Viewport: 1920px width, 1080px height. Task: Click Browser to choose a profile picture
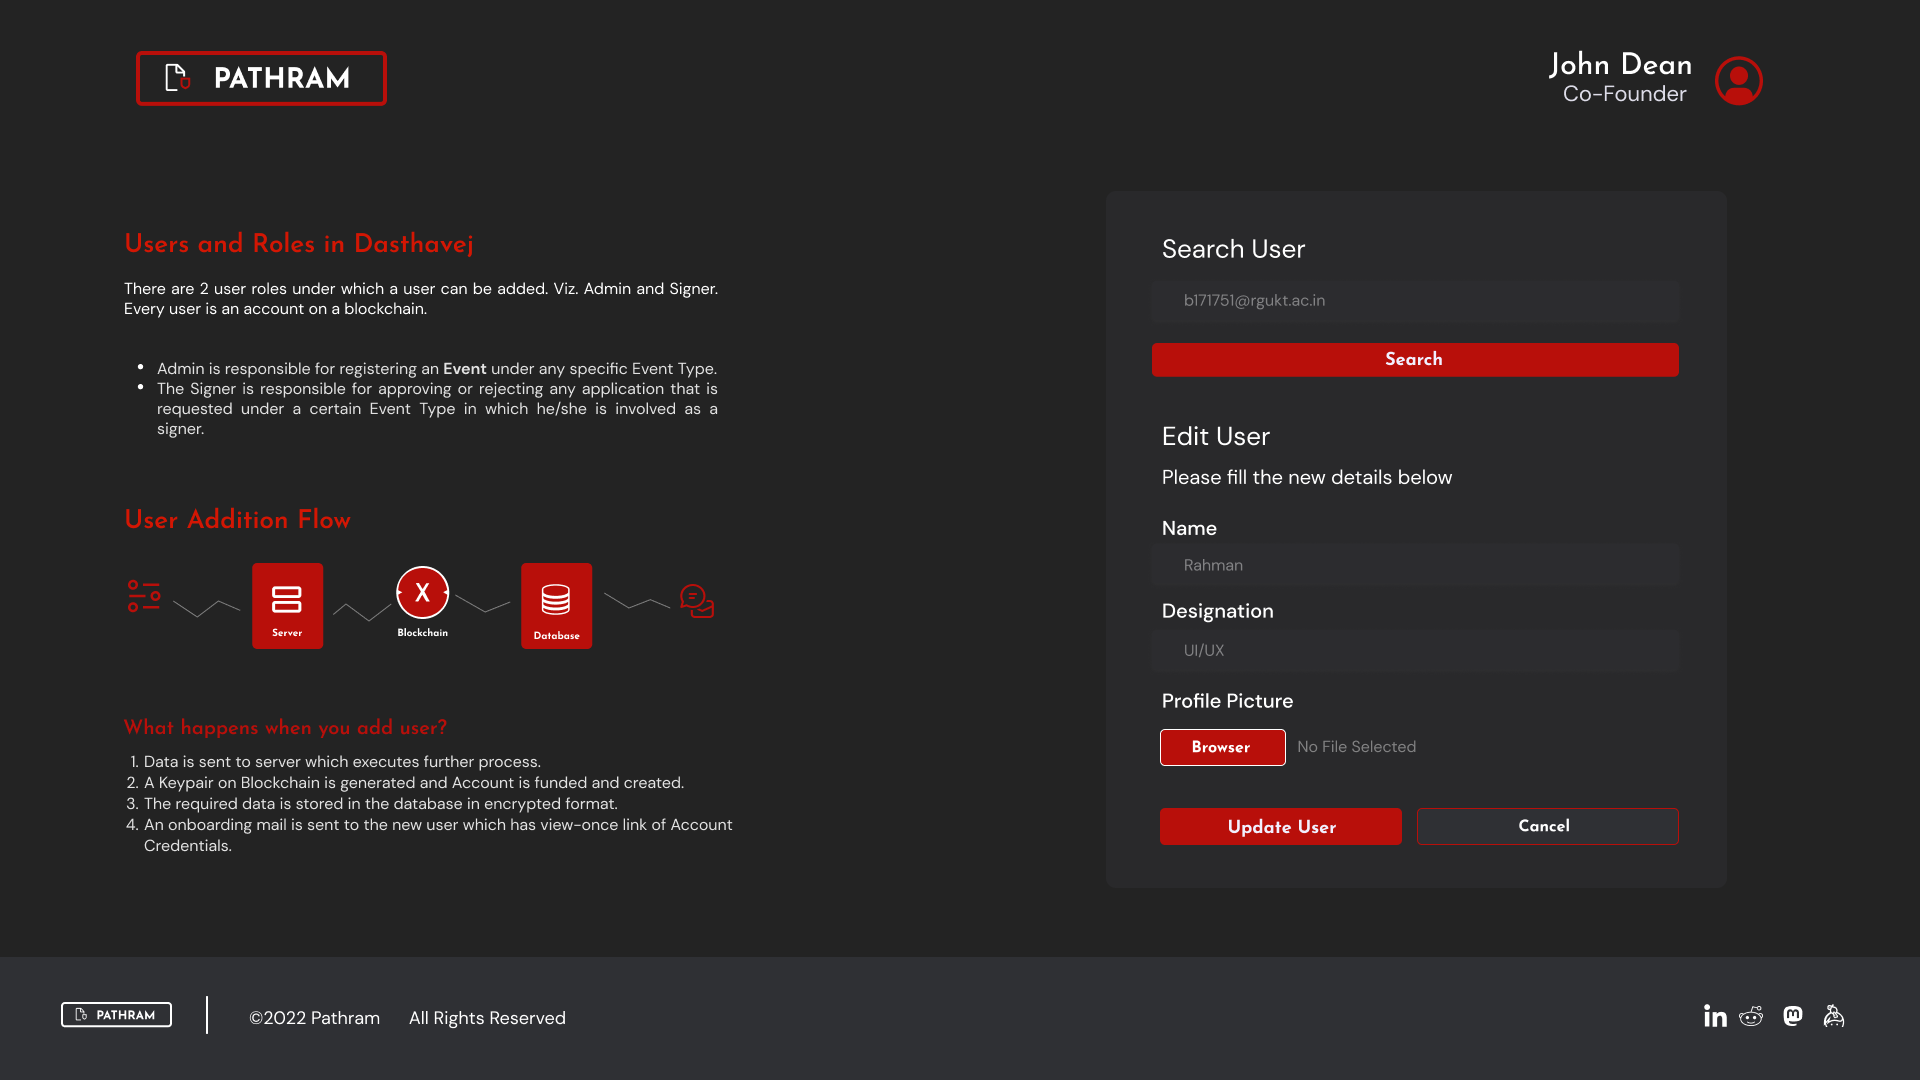click(x=1222, y=747)
